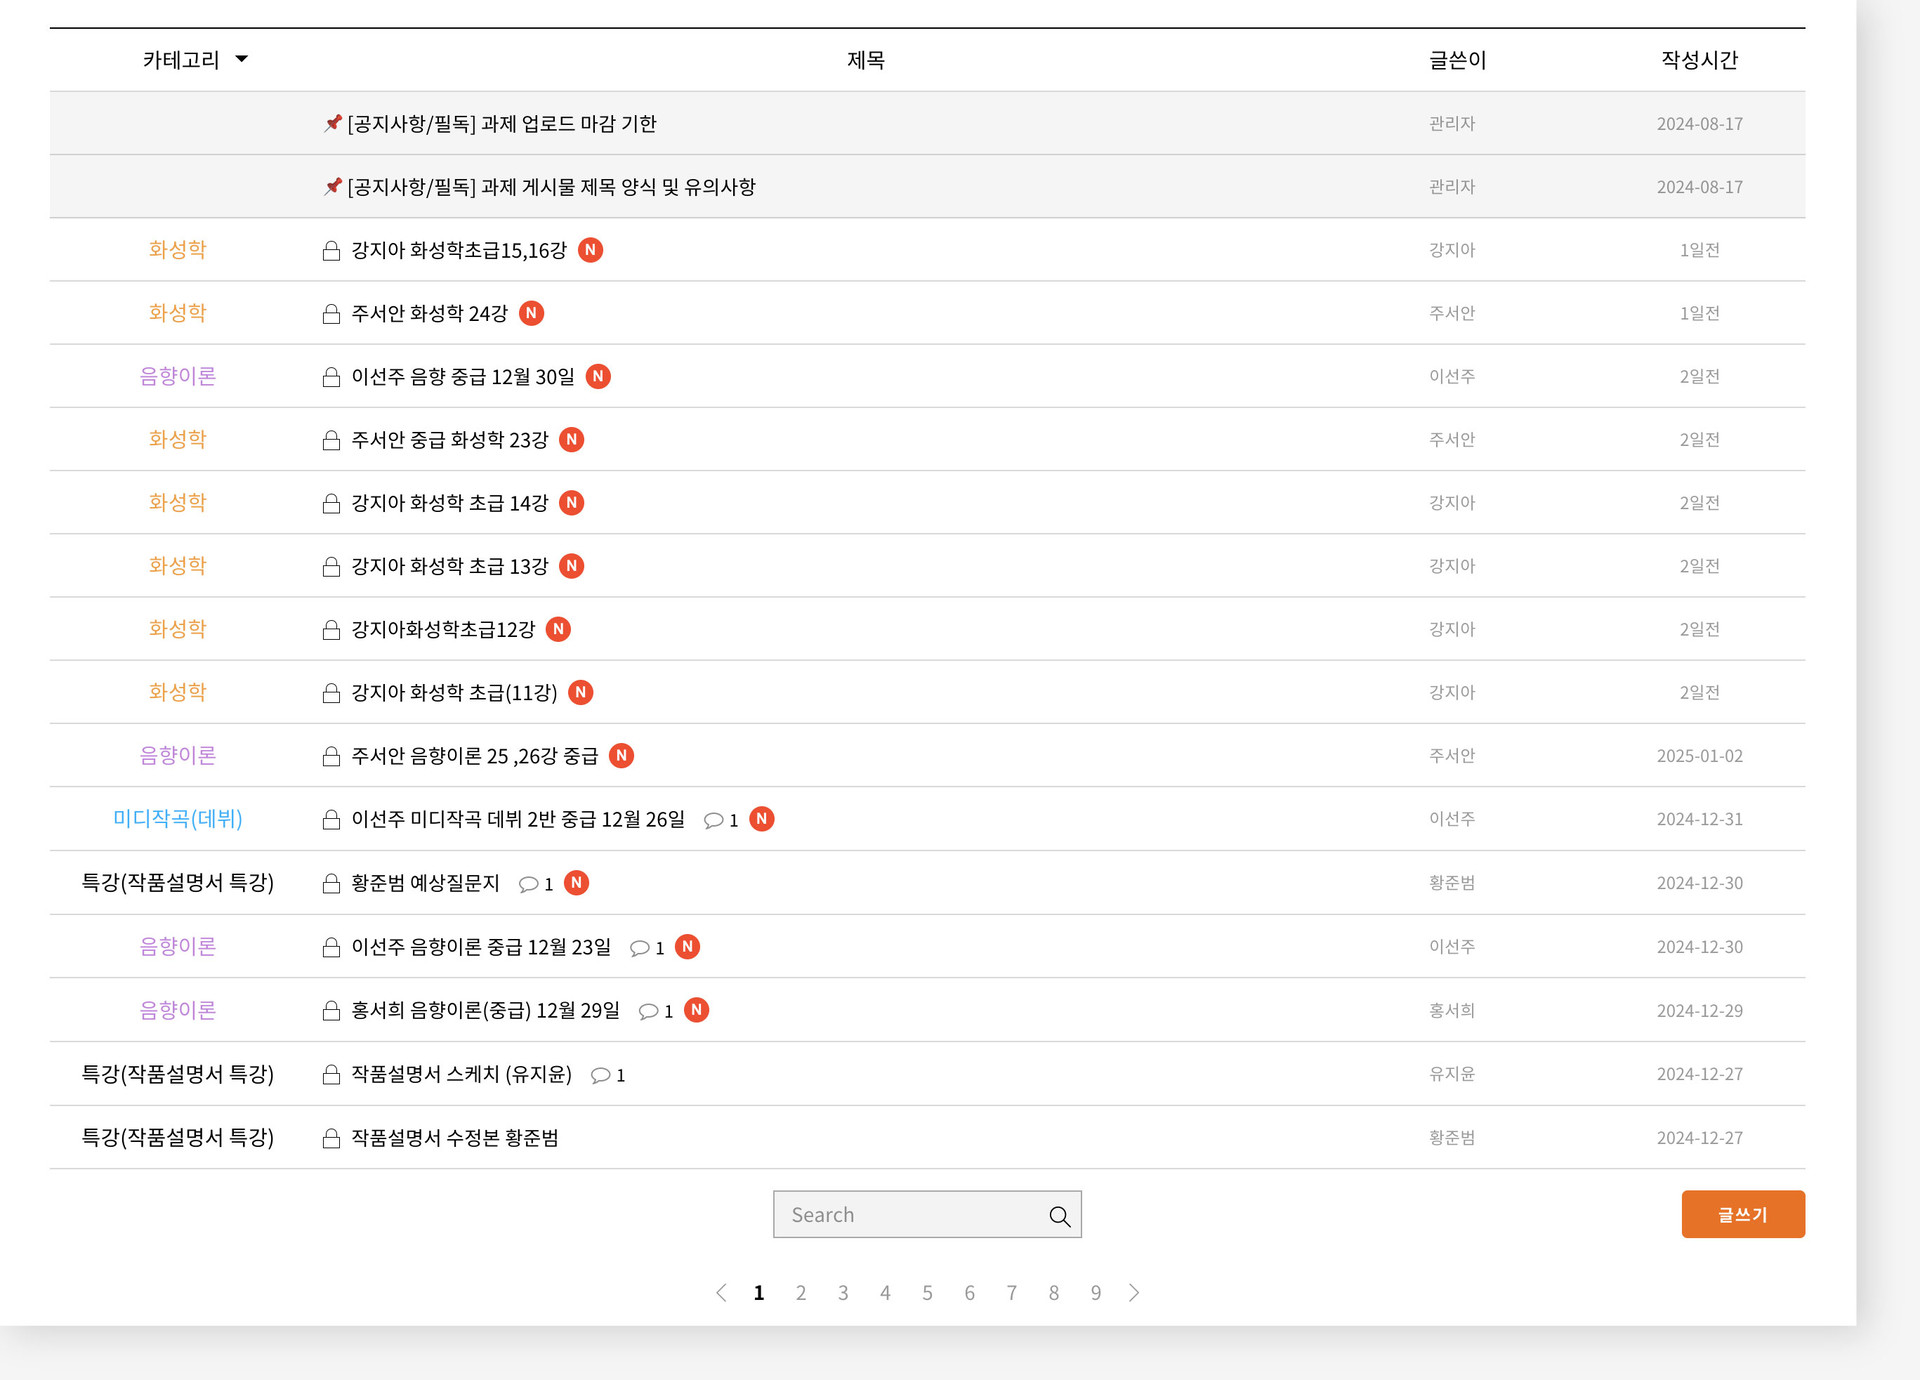Viewport: 1920px width, 1380px height.
Task: Open post 작품설명서 스케치 (유지윤)
Action: (x=461, y=1074)
